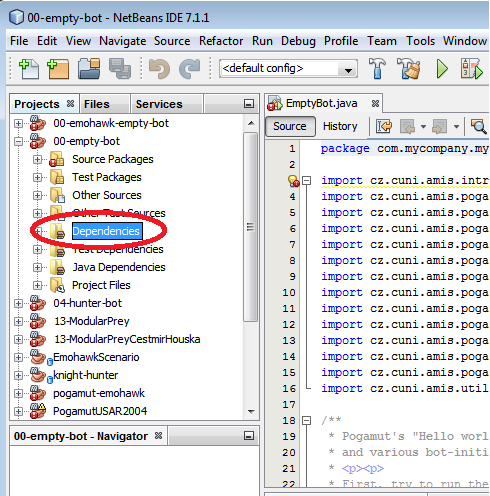Click the editor Back navigation icon
The image size is (490, 496).
408,127
